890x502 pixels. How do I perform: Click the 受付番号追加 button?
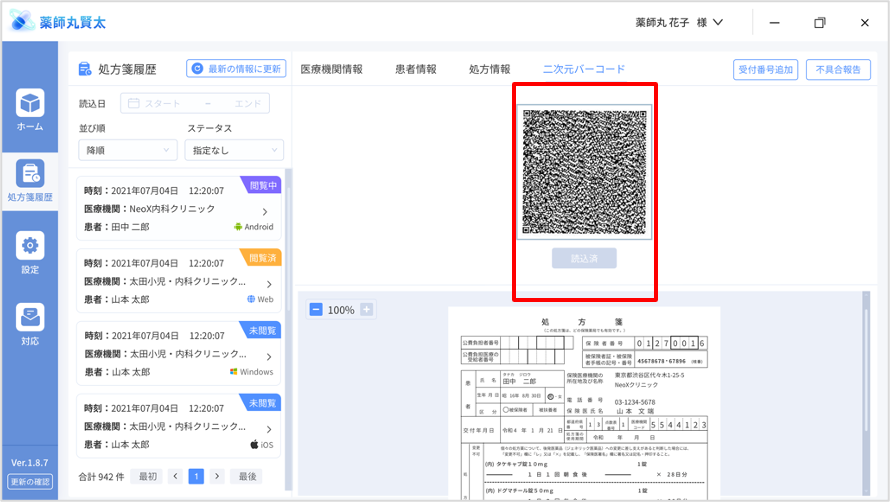coord(765,69)
